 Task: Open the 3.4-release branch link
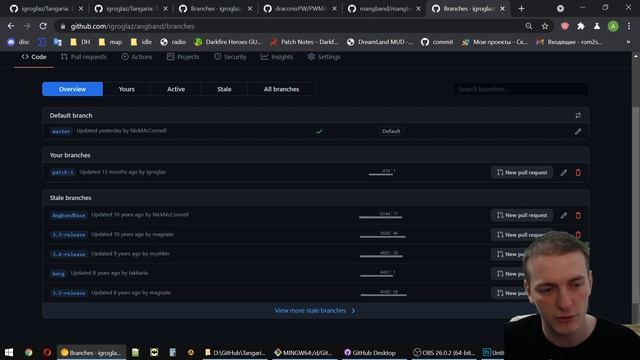coord(69,254)
